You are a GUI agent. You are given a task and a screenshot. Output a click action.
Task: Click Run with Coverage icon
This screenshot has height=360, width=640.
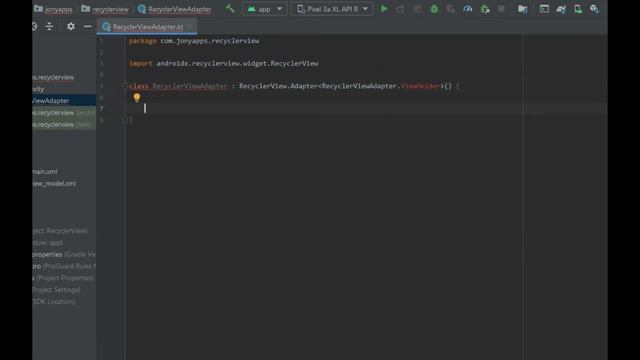pos(451,9)
